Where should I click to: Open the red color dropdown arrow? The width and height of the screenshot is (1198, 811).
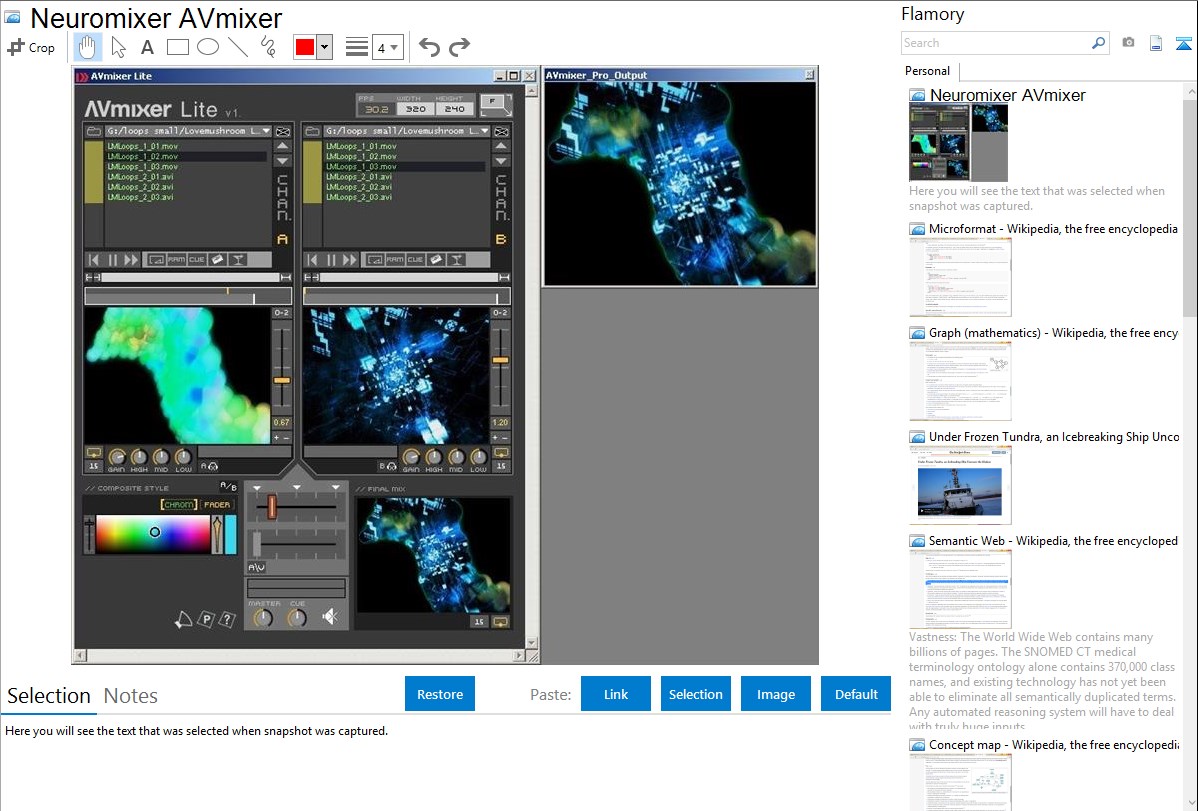tap(325, 47)
